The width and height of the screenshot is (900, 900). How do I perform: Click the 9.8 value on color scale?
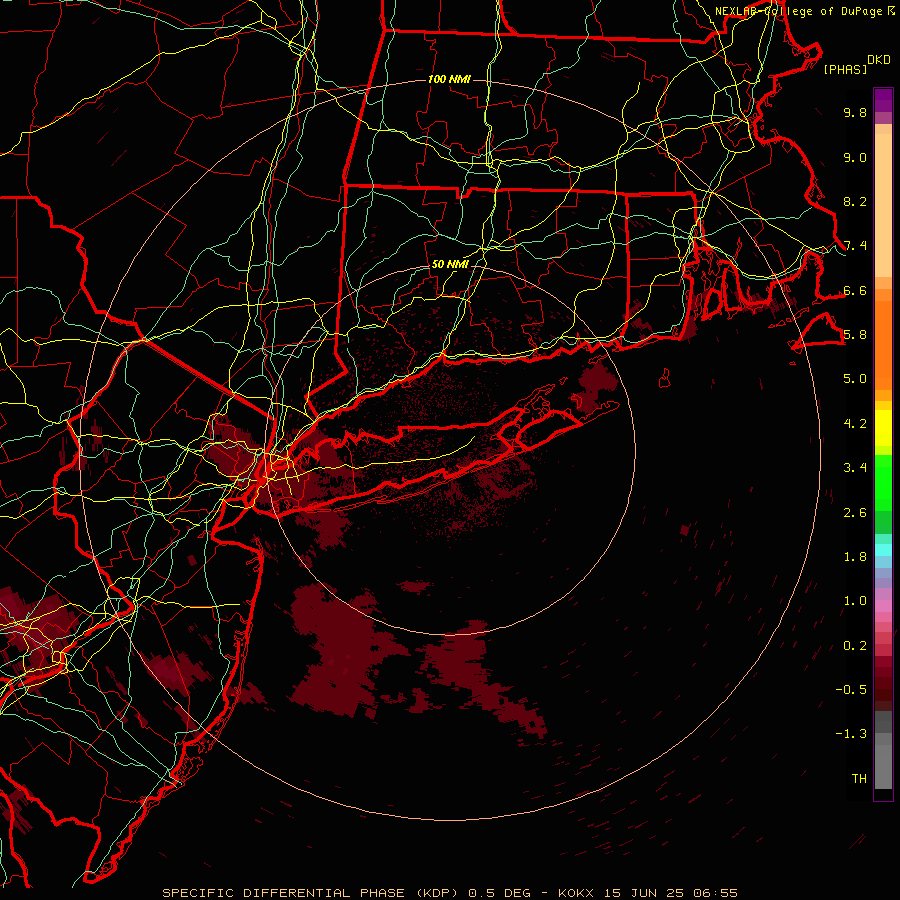855,112
